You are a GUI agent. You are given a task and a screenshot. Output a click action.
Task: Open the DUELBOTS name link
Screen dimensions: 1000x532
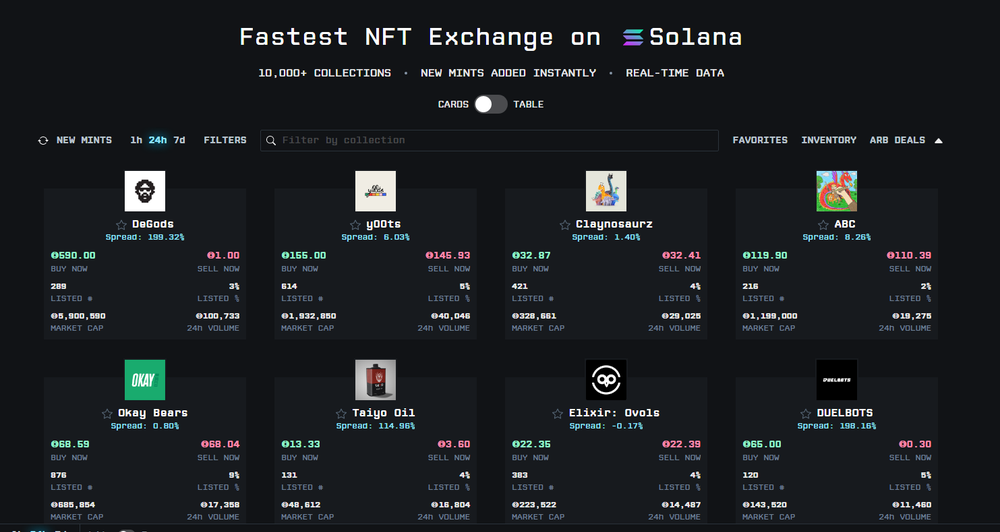tap(845, 413)
